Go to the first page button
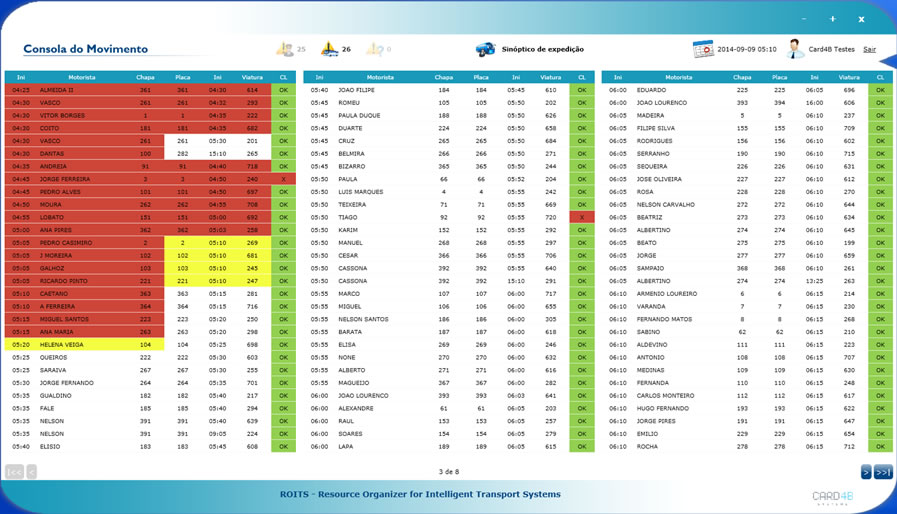 tap(14, 471)
